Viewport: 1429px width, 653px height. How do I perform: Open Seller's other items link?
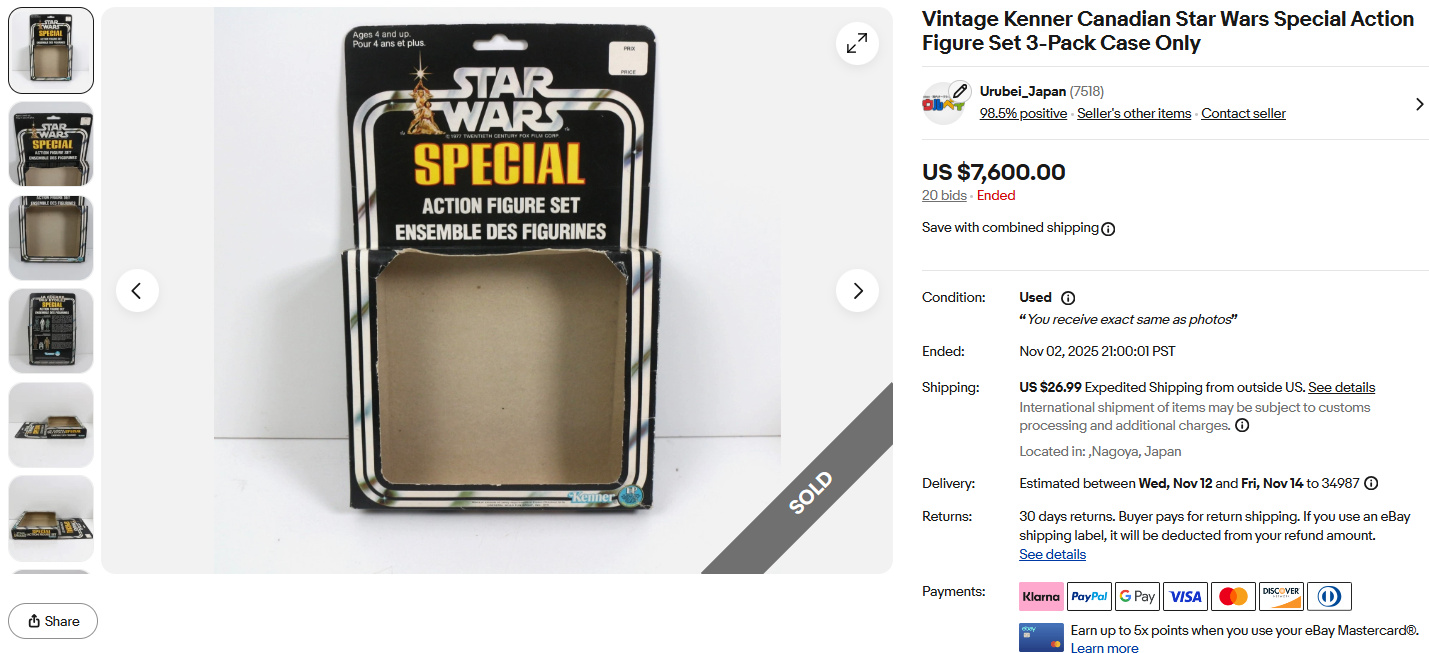(x=1134, y=113)
